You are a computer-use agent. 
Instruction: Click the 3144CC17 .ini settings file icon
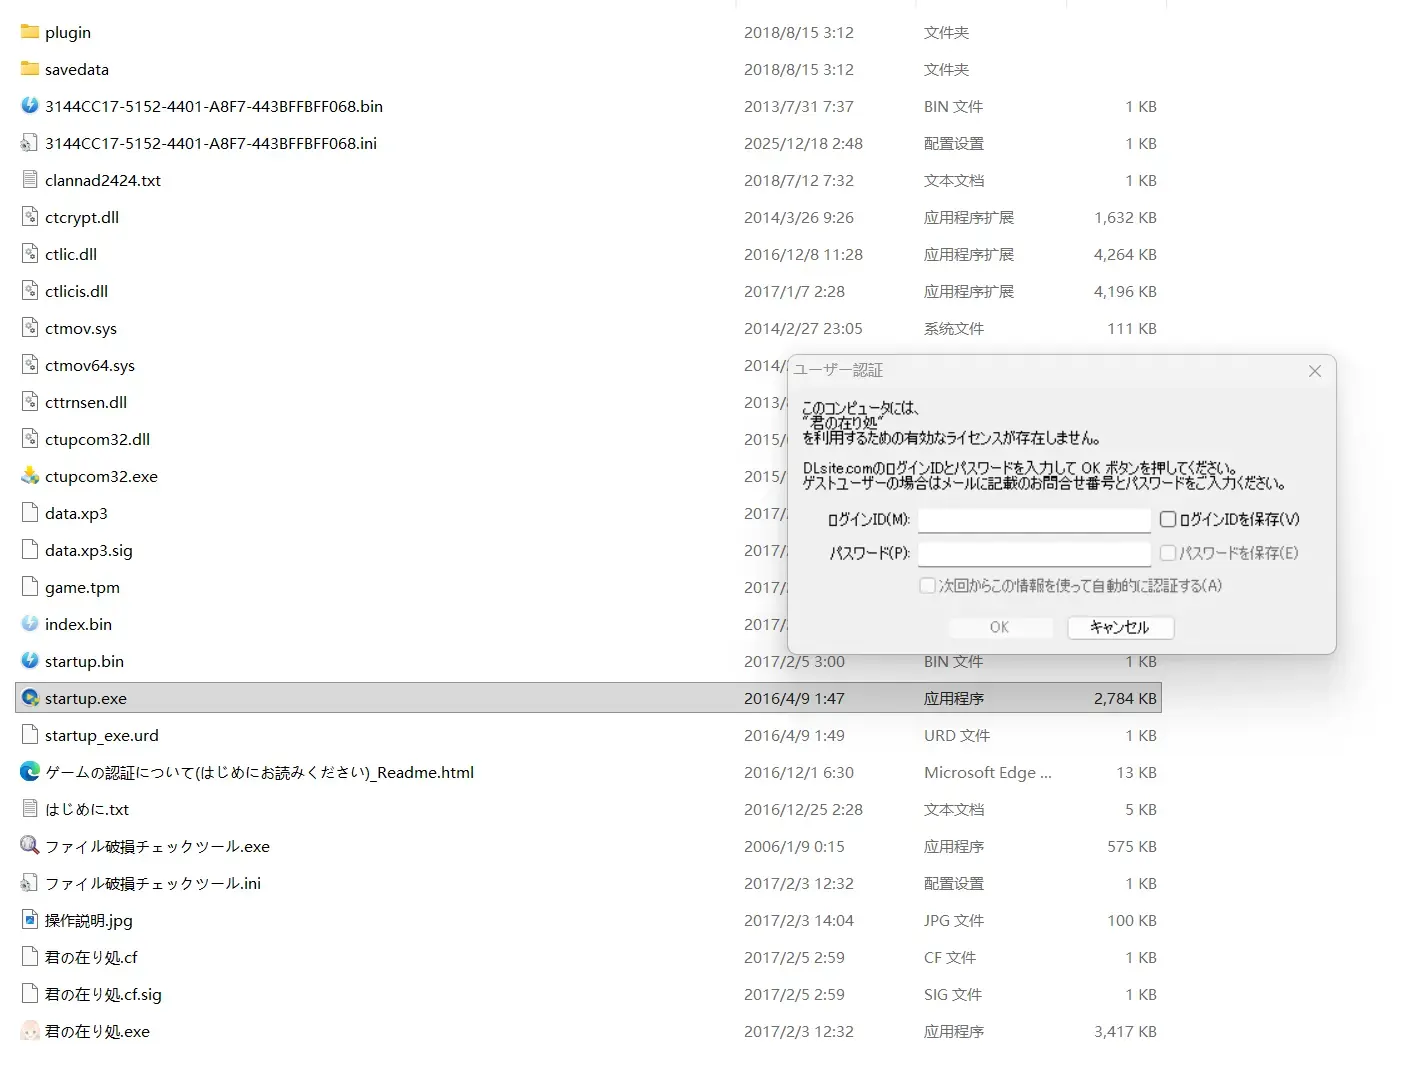30,143
